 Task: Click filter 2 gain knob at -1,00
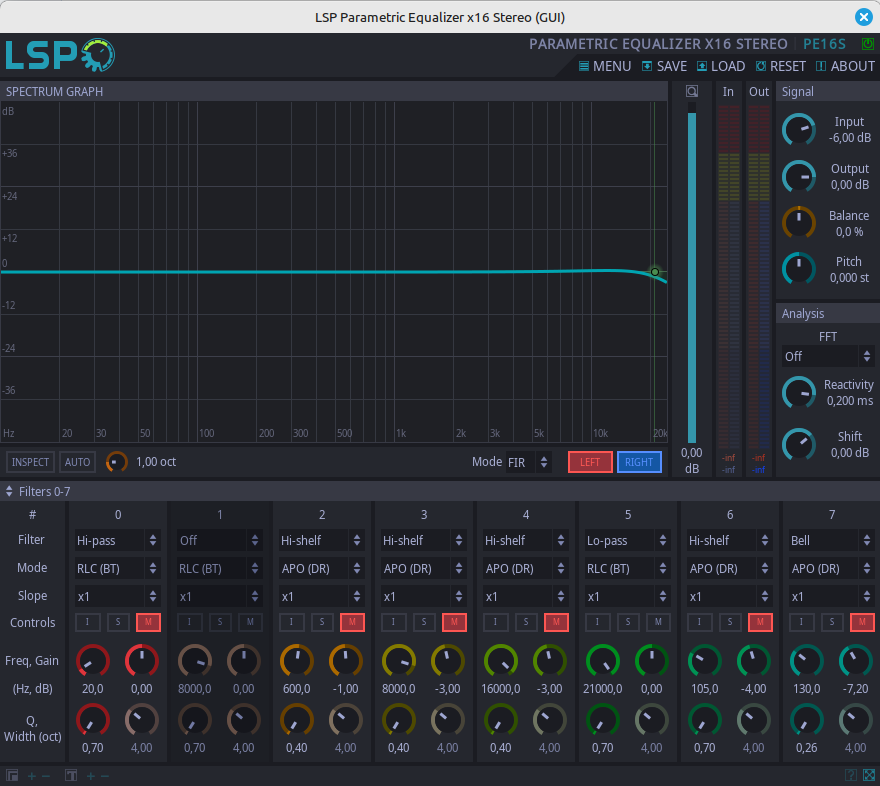(x=346, y=661)
